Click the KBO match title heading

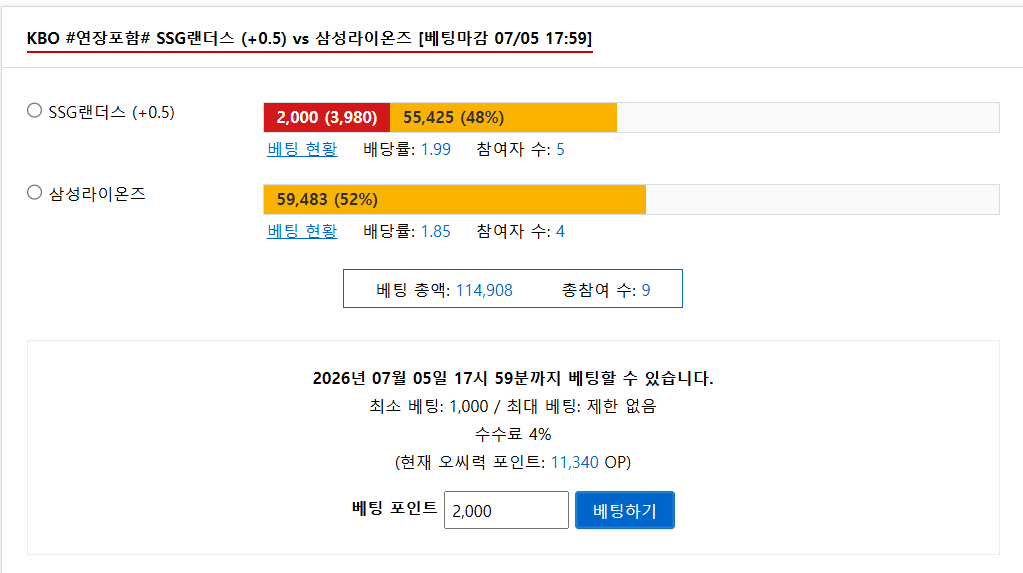pos(309,39)
